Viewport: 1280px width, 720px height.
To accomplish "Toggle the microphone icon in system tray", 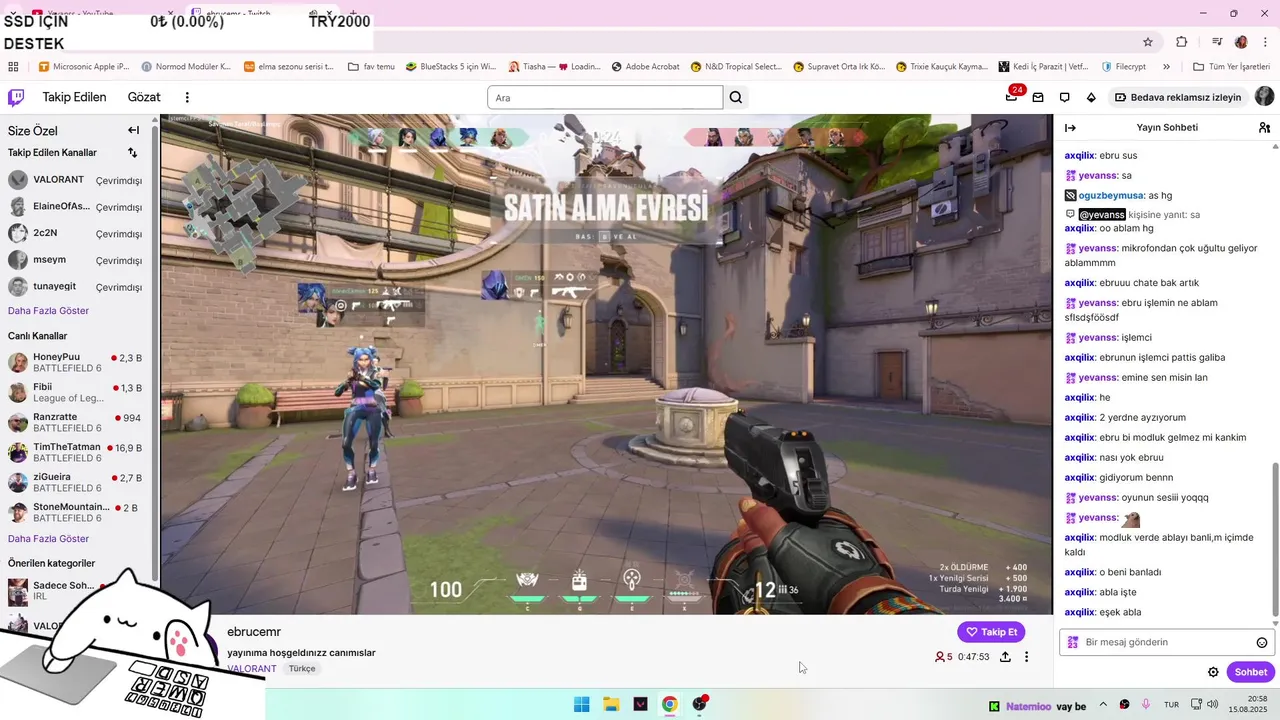I will [x=1146, y=705].
